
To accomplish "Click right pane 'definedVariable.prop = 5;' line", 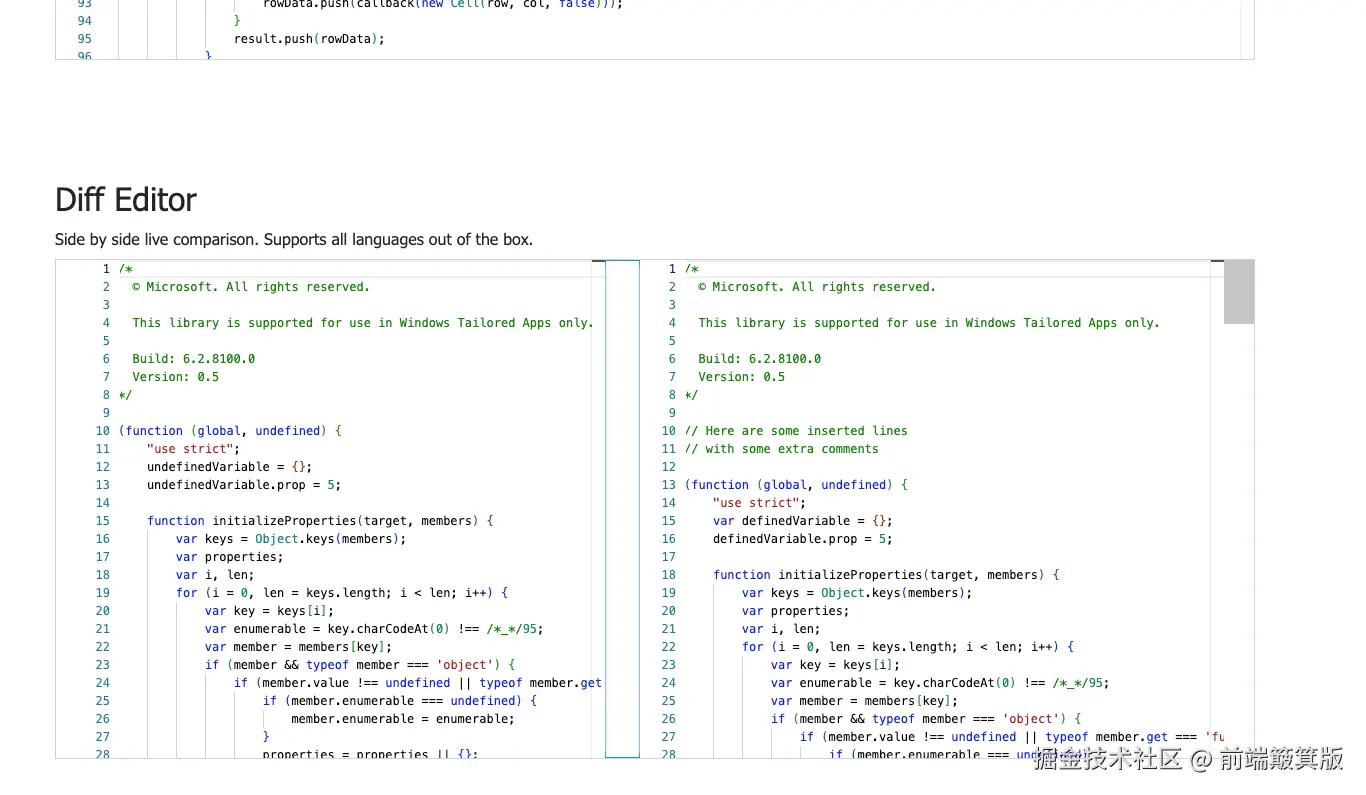I will tap(802, 539).
